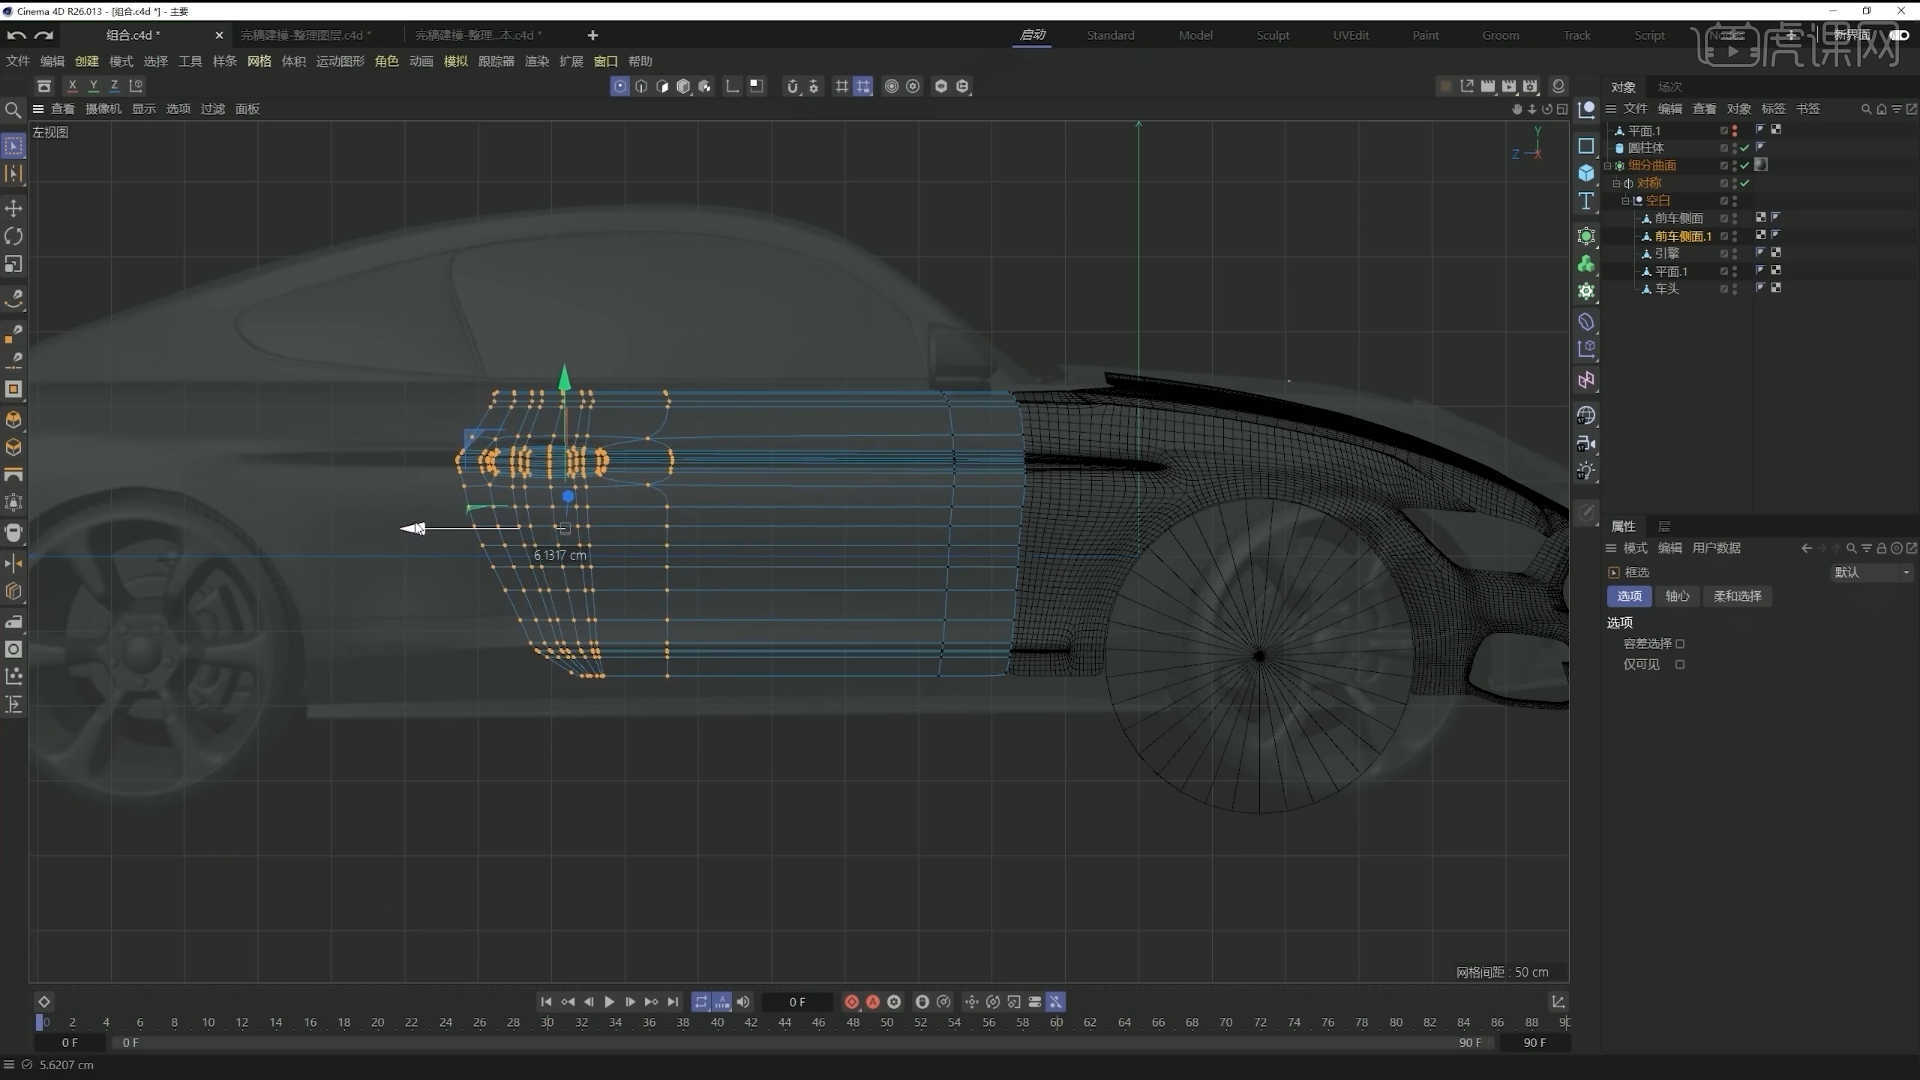1920x1080 pixels.
Task: Open the 完稿建模-整理图层.c4d document tab
Action: 304,35
